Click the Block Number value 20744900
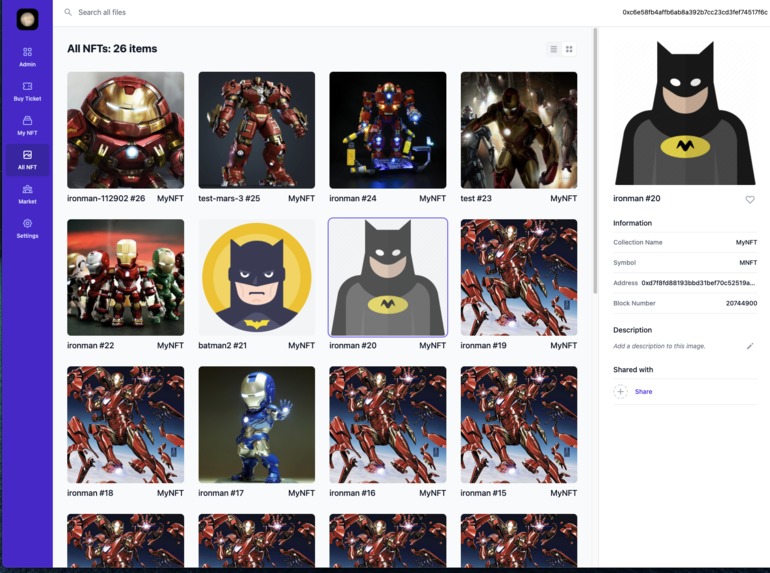 coord(742,303)
